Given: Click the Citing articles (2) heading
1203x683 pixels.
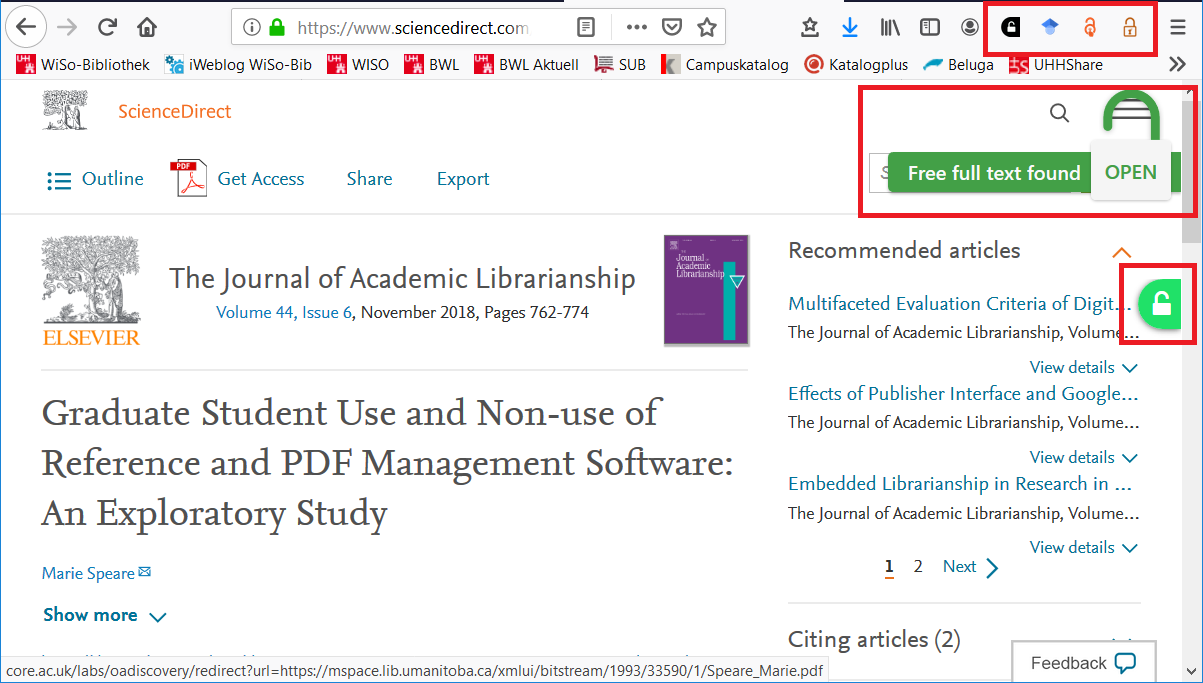Looking at the screenshot, I should 874,639.
